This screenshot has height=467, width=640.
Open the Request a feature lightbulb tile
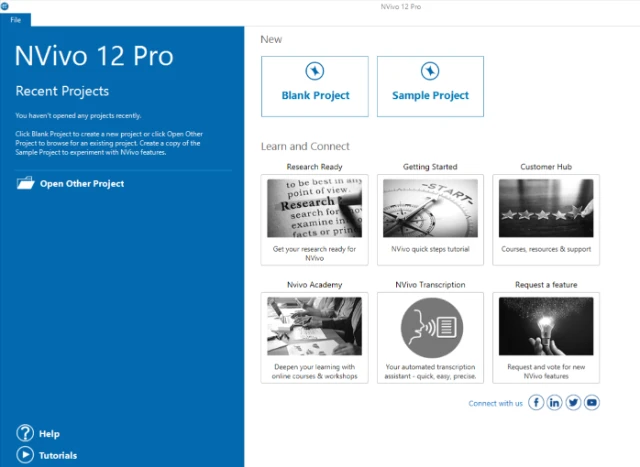pos(547,327)
